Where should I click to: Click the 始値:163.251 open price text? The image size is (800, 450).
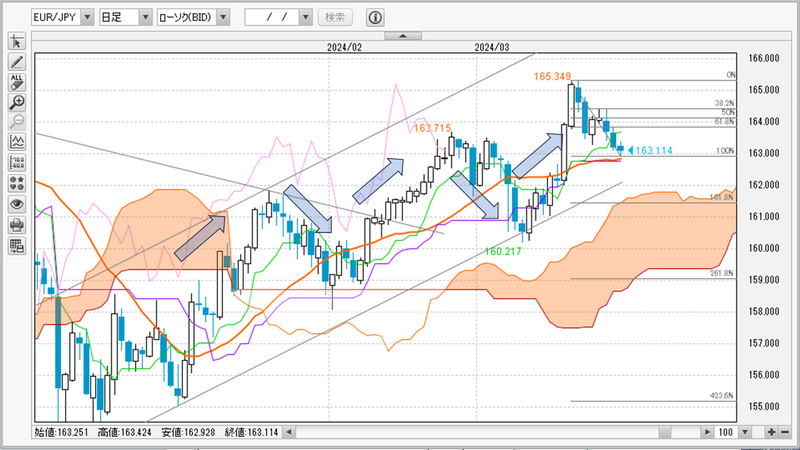click(61, 432)
